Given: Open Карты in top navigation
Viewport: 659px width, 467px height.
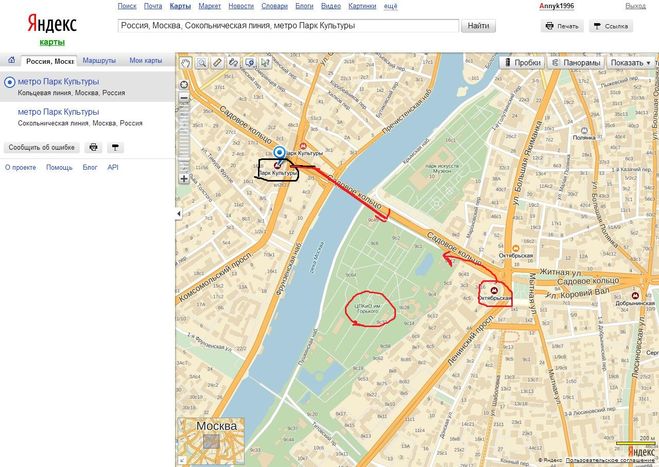Looking at the screenshot, I should tap(180, 6).
